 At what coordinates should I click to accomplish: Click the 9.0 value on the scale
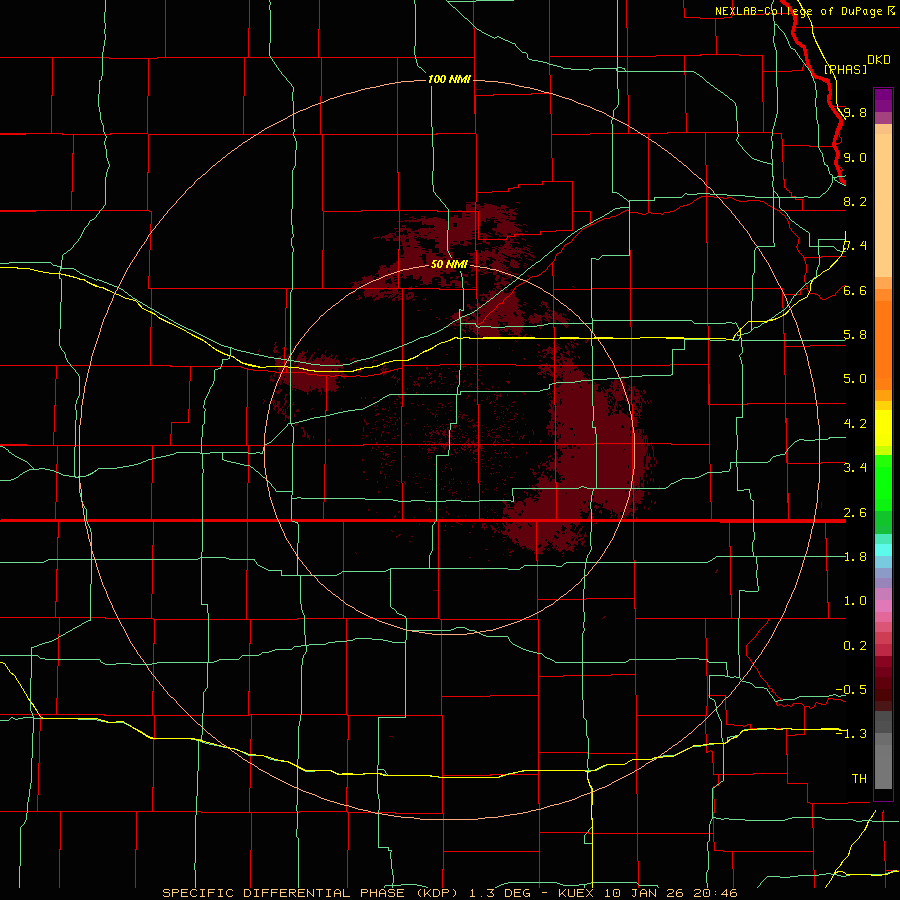pos(855,157)
